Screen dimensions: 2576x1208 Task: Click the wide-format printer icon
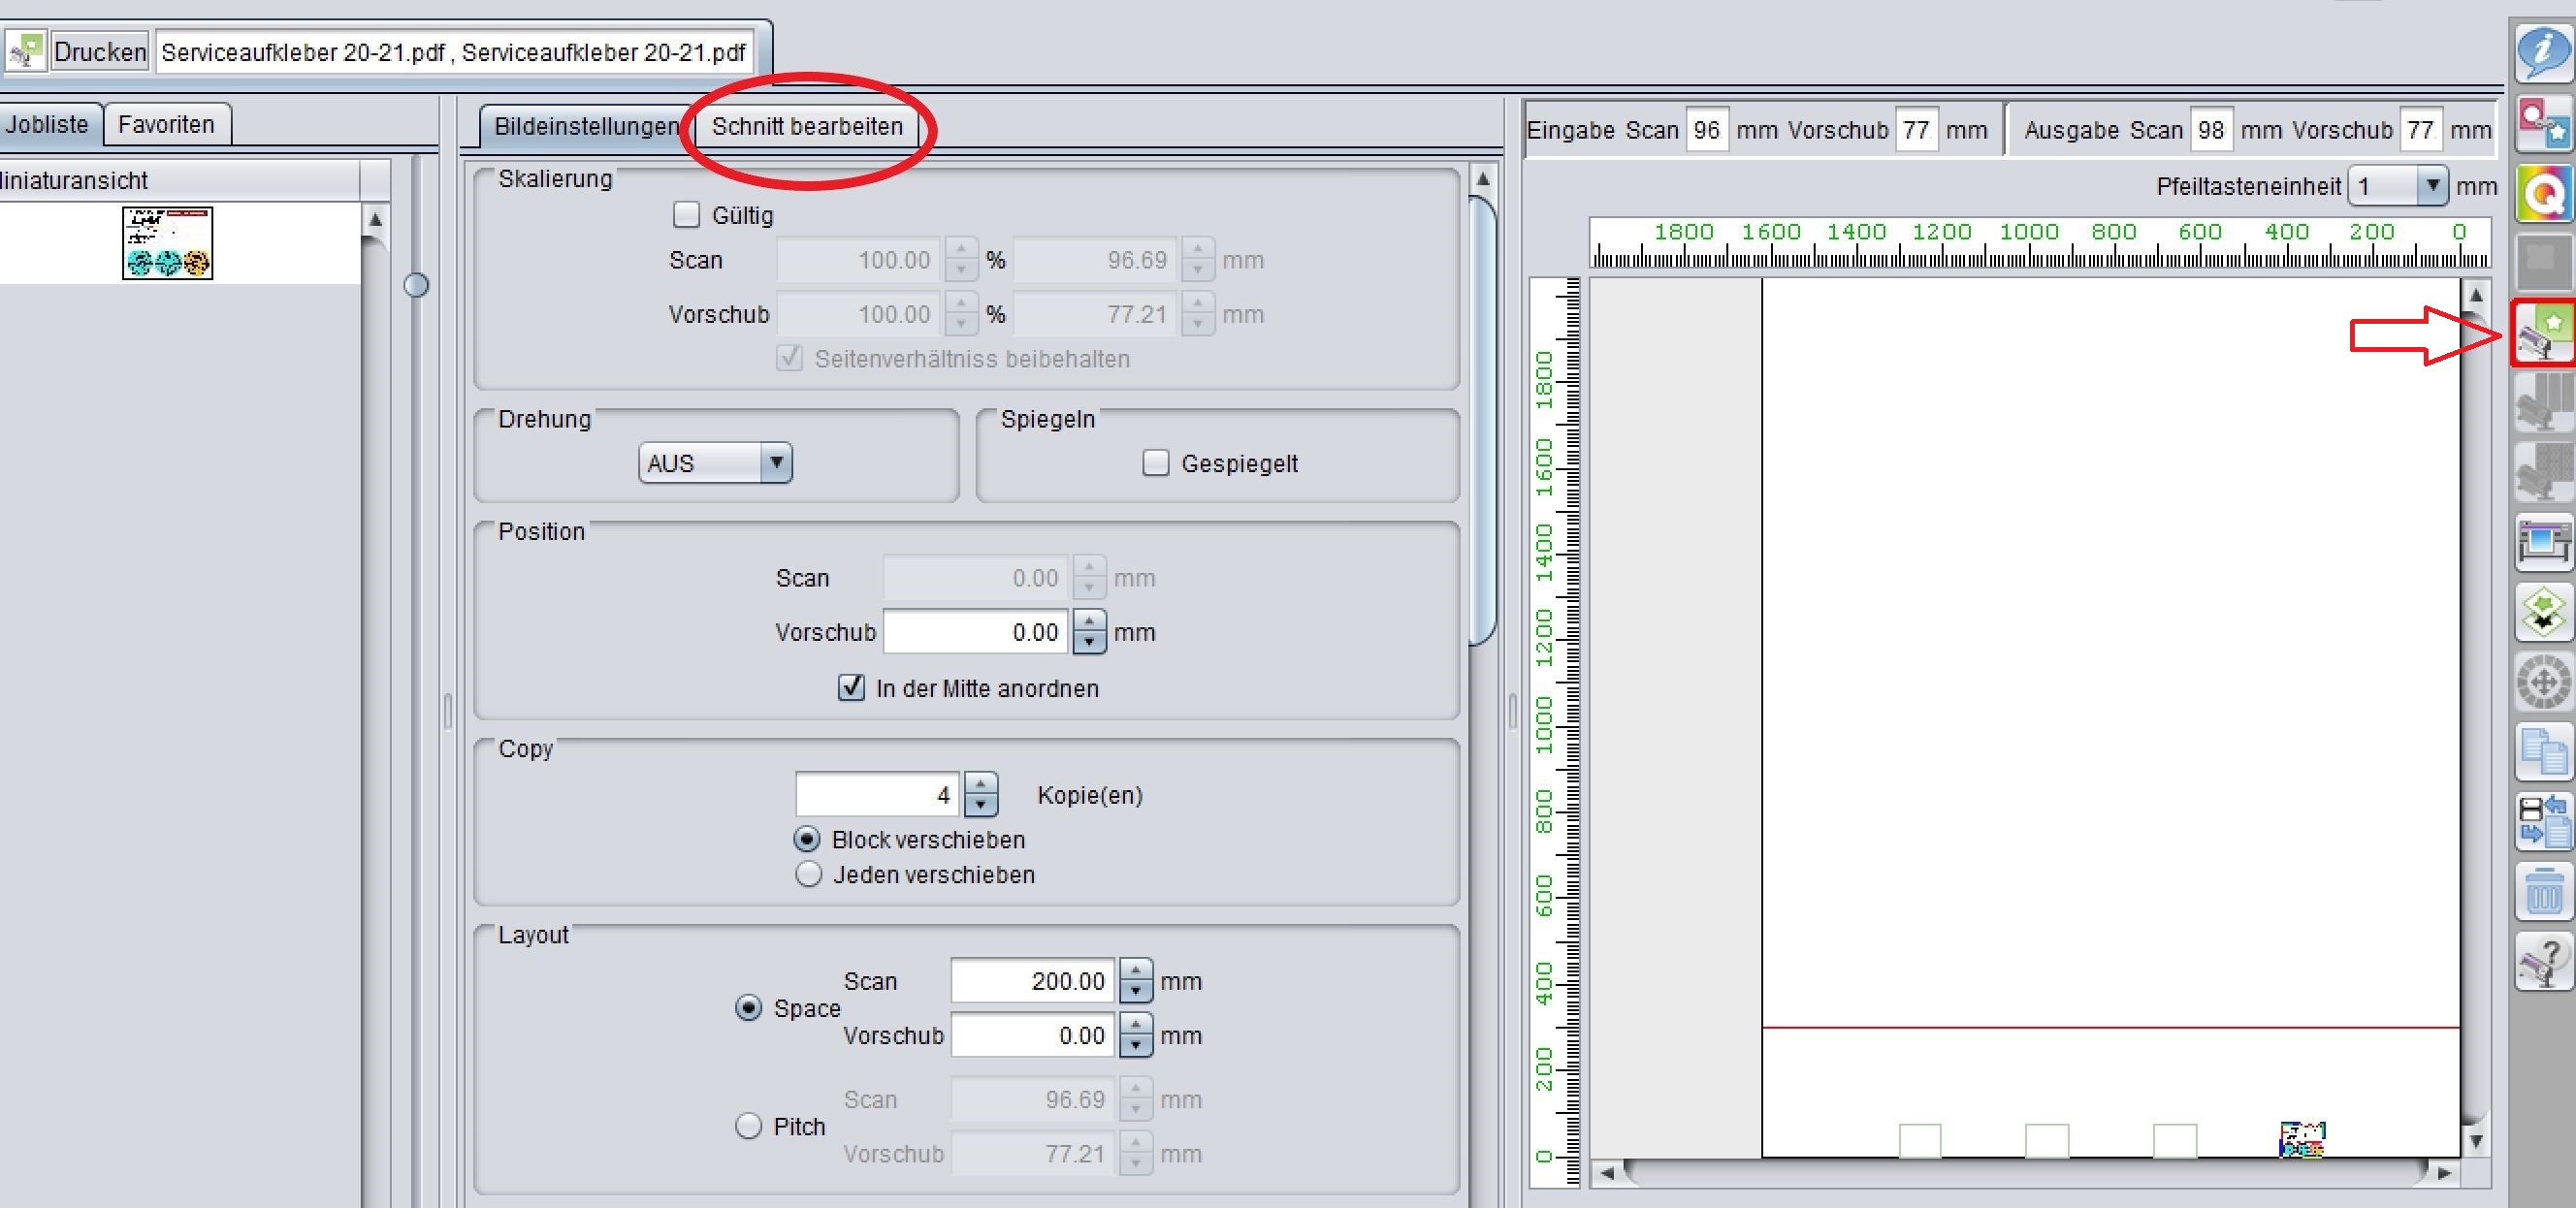point(2544,542)
